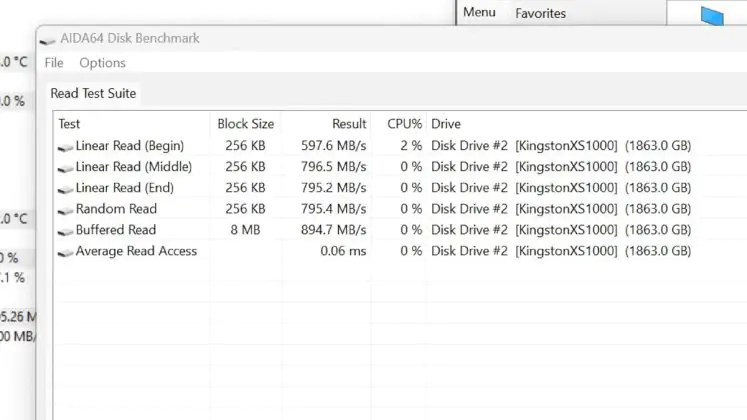This screenshot has height=420, width=747.
Task: Open the Options menu
Action: coord(102,63)
